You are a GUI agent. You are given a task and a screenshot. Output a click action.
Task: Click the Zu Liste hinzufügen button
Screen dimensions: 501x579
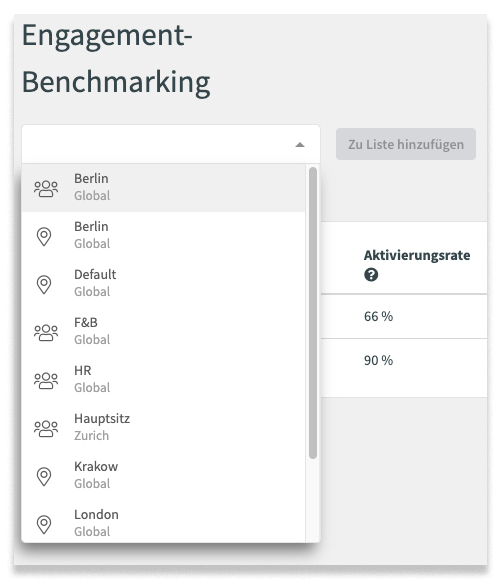coord(406,144)
